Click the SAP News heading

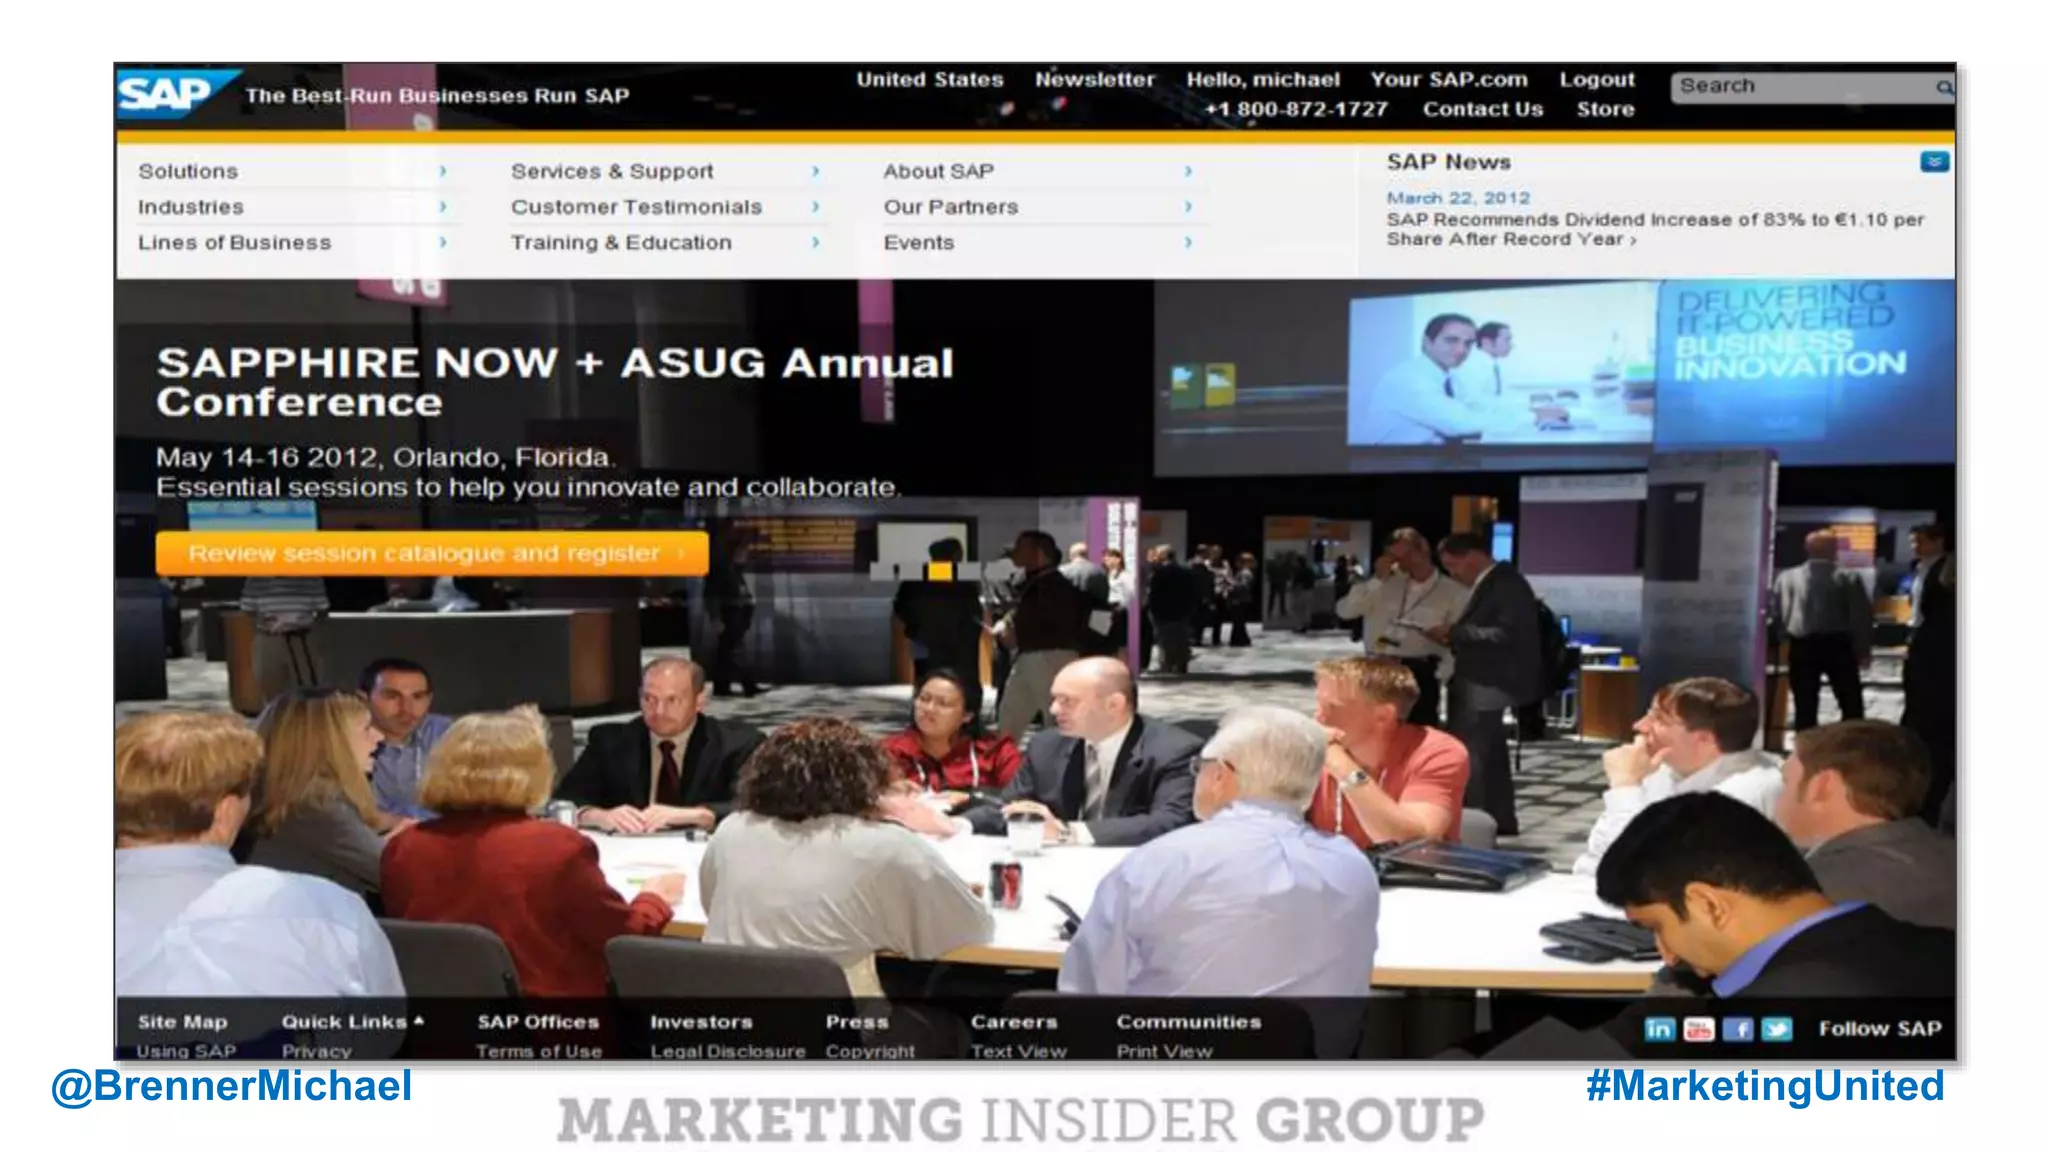[x=1448, y=162]
